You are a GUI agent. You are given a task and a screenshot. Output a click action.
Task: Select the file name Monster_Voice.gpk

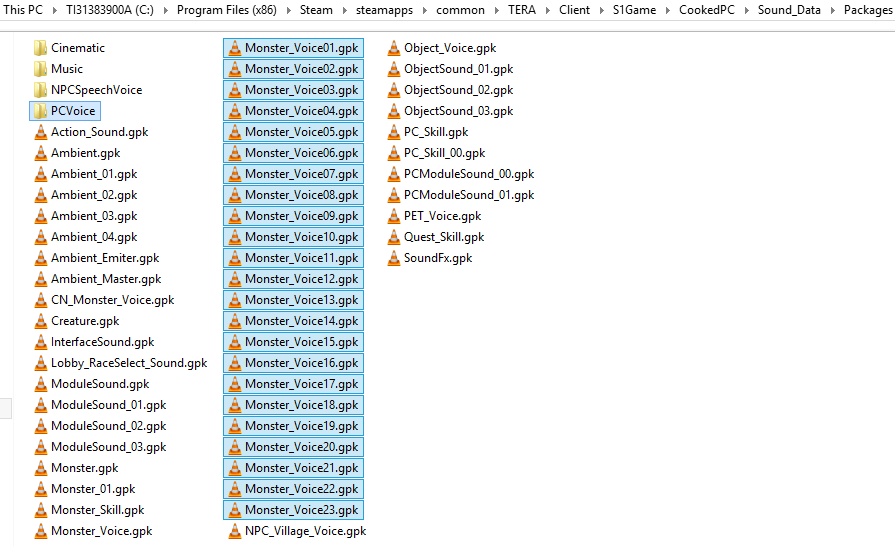pos(102,531)
